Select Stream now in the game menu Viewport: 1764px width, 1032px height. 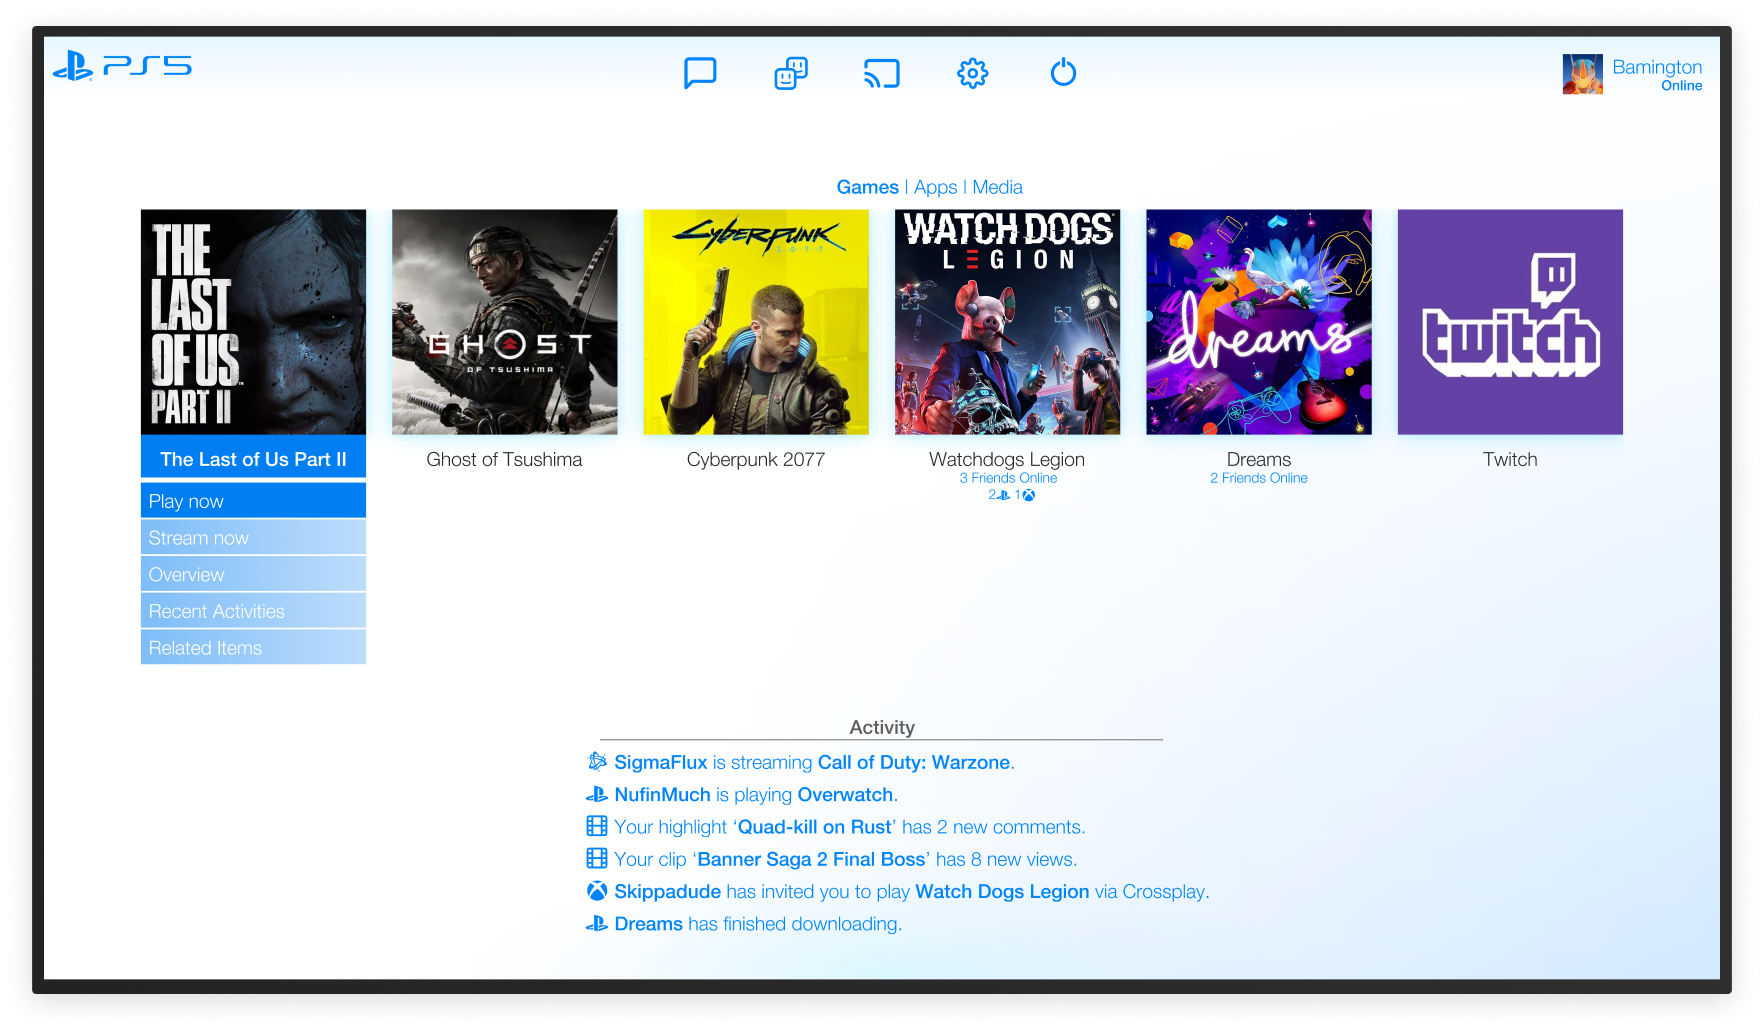[x=253, y=538]
